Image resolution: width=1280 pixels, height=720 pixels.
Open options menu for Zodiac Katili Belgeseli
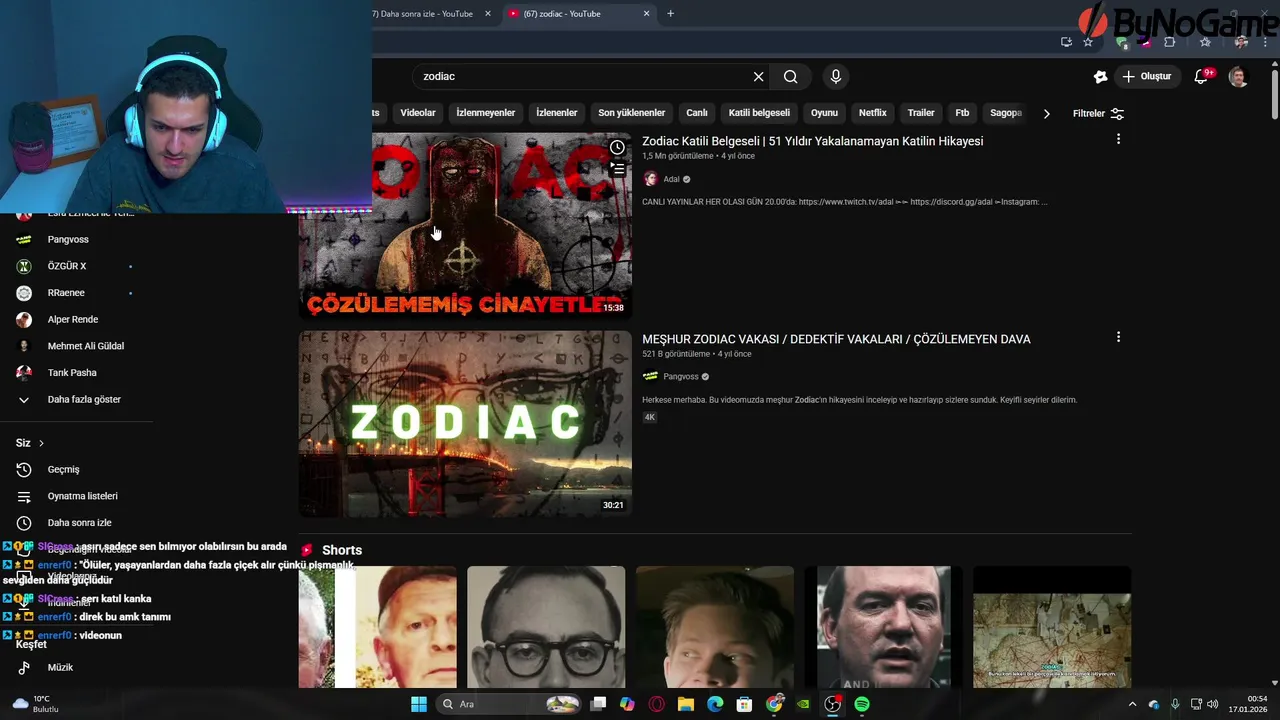[1118, 139]
